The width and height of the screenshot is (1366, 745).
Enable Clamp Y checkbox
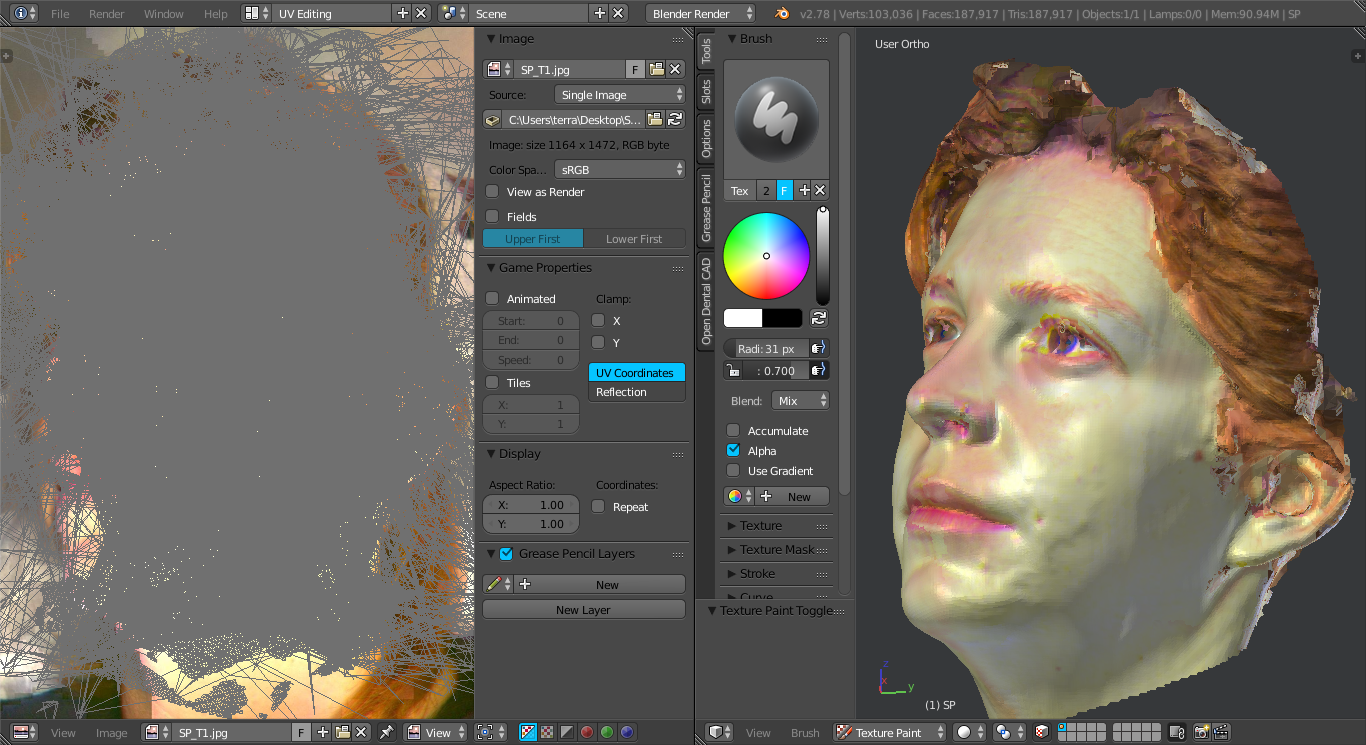point(598,342)
